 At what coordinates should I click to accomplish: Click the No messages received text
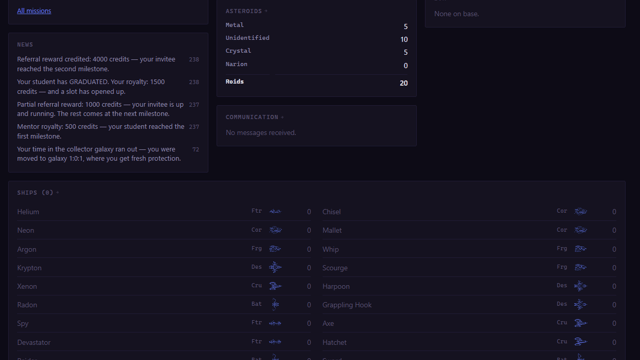(260, 133)
